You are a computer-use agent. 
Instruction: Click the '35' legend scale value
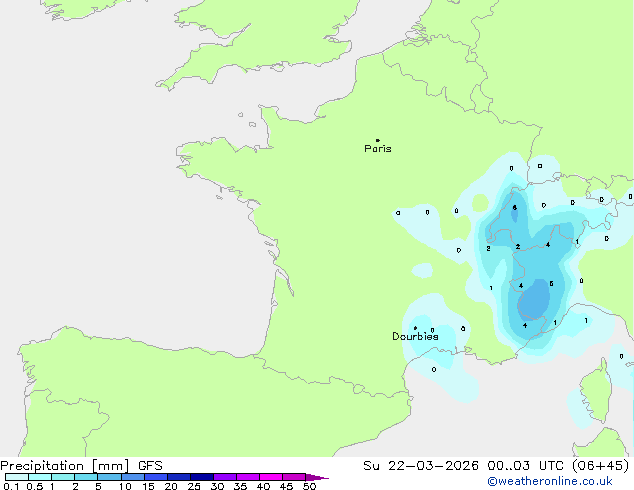(240, 486)
